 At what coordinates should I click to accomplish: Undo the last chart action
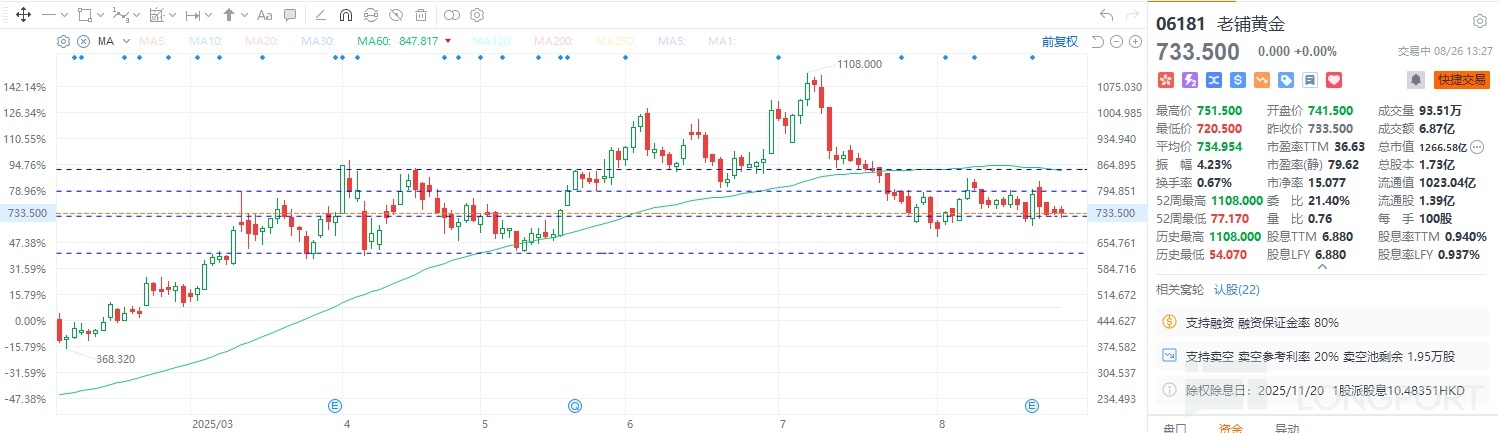[1106, 15]
